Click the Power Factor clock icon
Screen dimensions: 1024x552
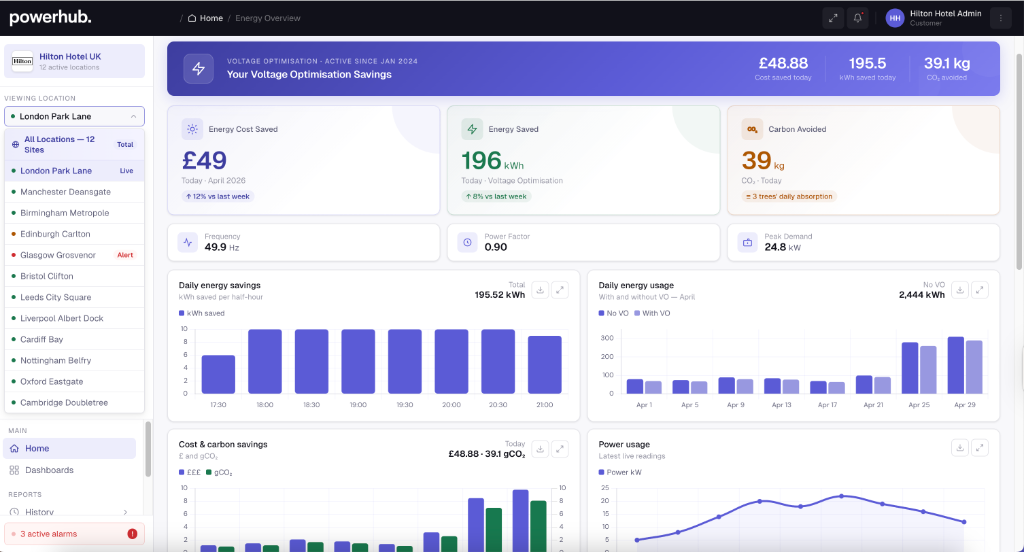tap(468, 242)
